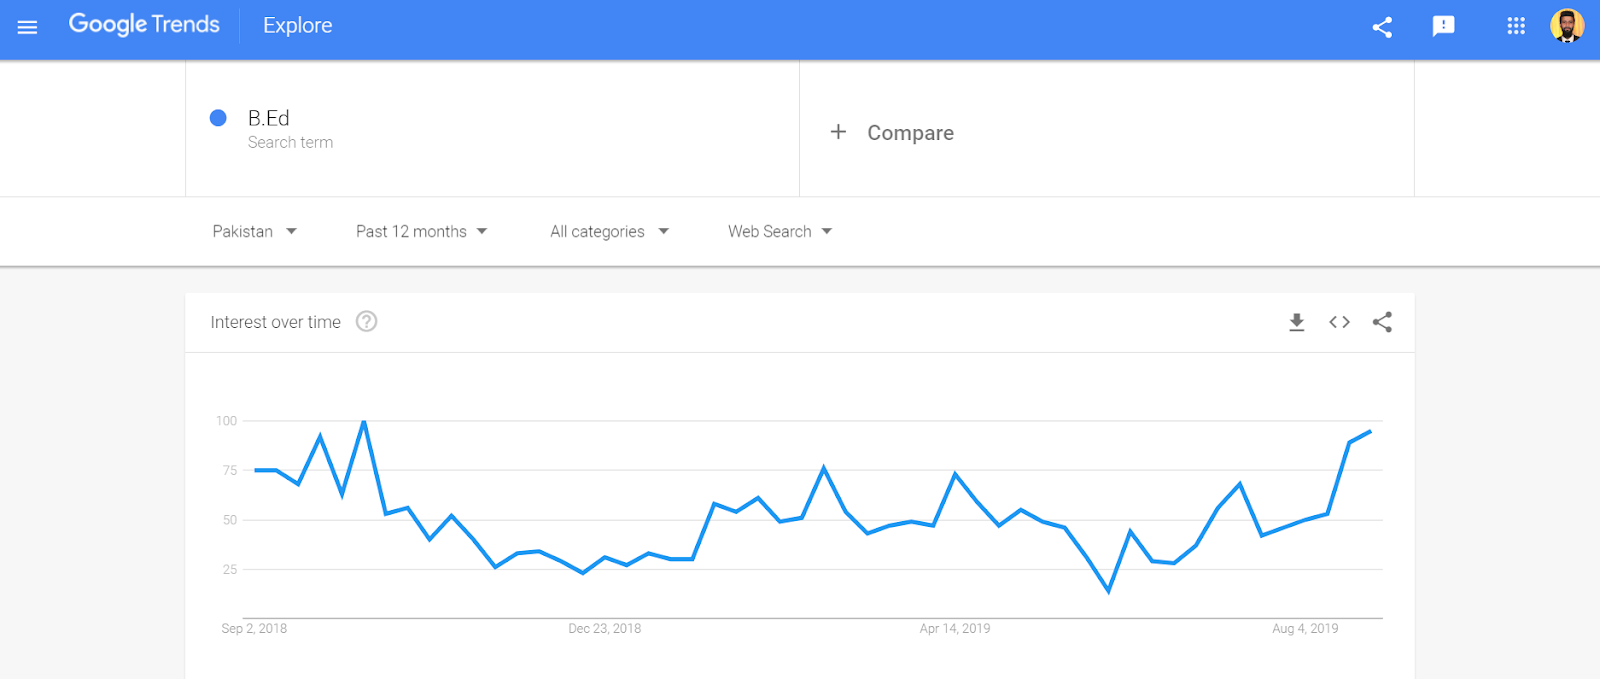Open the send feedback icon

click(1443, 26)
